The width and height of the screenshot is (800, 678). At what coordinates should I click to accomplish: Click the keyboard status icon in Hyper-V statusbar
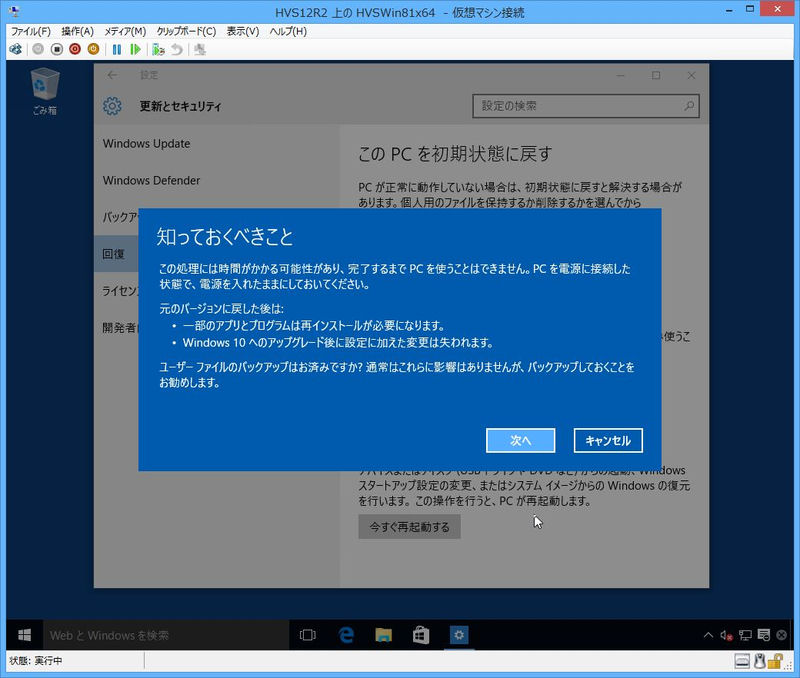pos(742,662)
